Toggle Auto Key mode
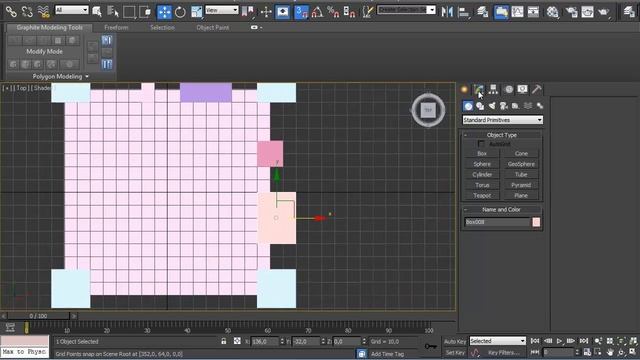Viewport: 640px width, 360px height. coord(455,341)
